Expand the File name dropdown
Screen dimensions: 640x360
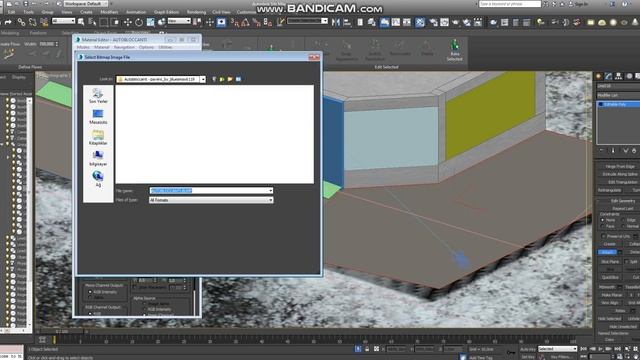point(270,191)
